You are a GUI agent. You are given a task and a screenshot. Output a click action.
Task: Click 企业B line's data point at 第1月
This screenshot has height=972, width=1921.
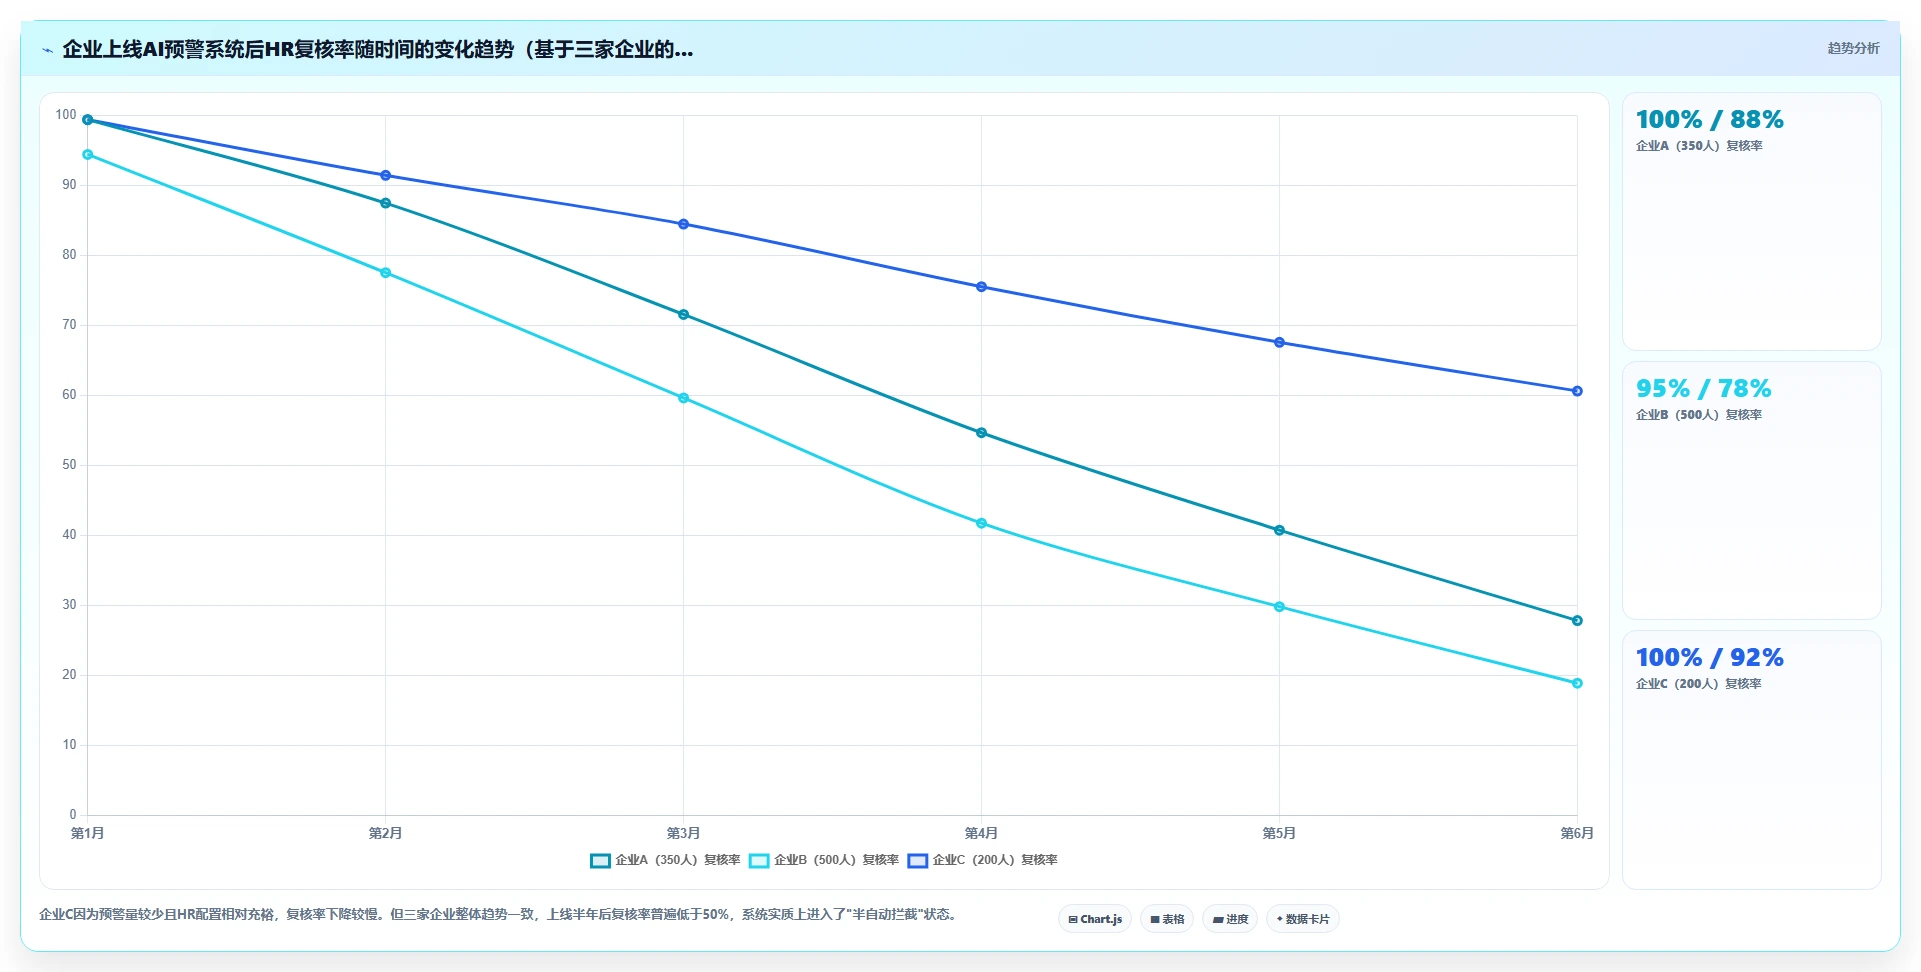[x=88, y=155]
